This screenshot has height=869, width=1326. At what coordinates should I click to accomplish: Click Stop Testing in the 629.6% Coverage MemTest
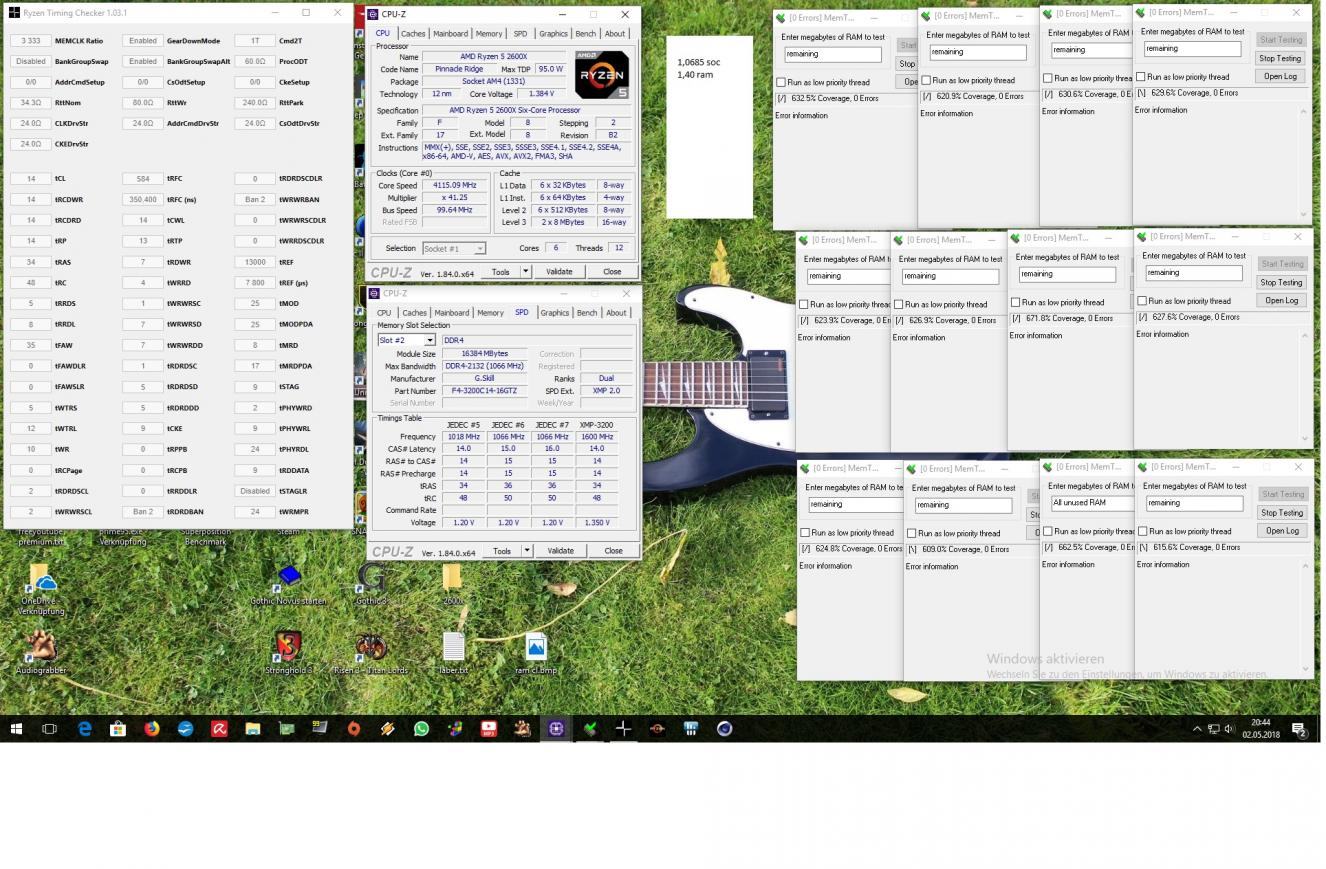point(1280,58)
